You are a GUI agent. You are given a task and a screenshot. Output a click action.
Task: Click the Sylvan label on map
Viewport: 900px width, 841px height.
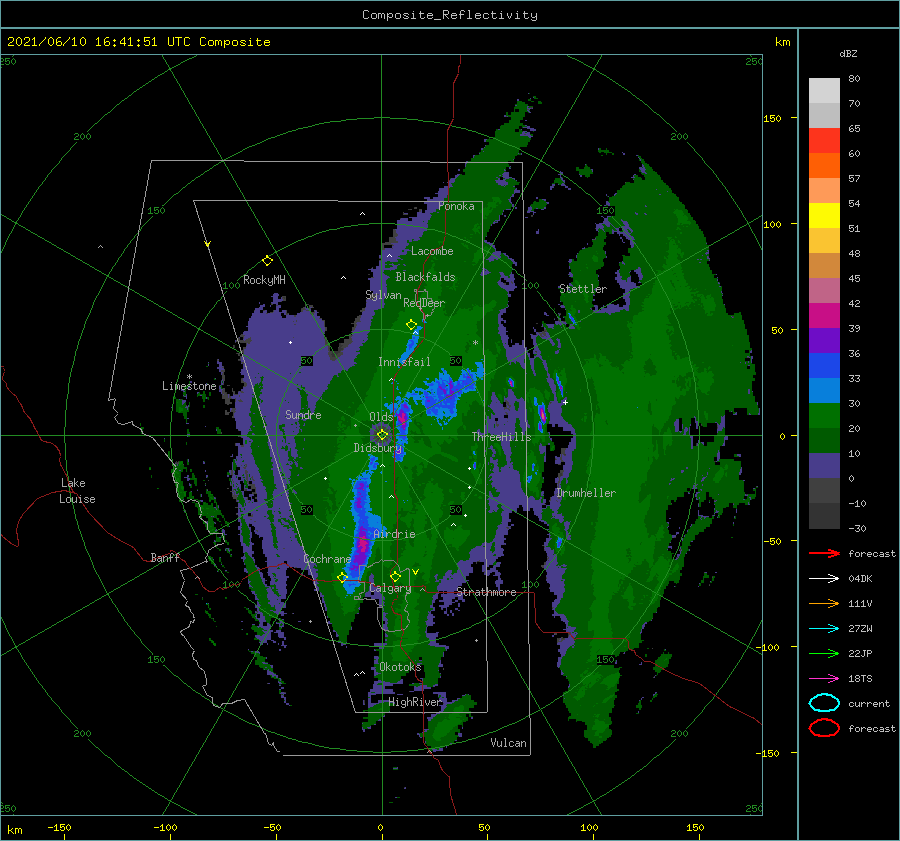tap(383, 295)
